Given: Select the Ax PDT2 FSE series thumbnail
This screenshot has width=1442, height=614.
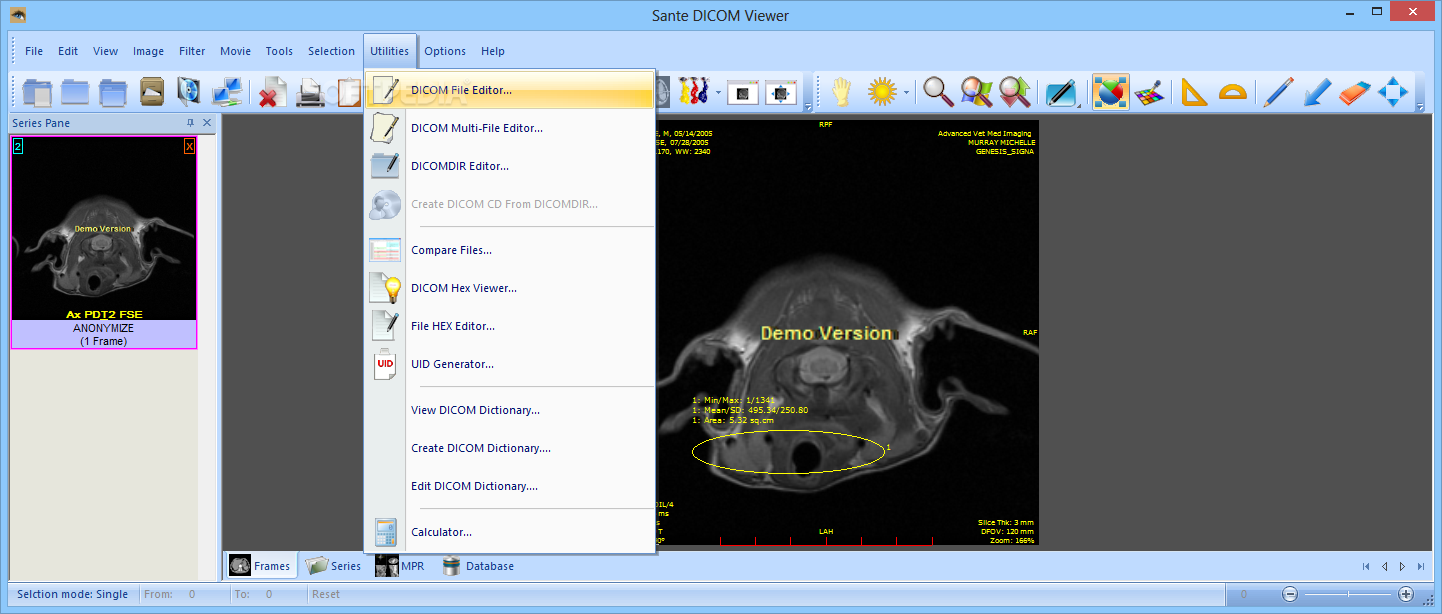Looking at the screenshot, I should coord(104,243).
